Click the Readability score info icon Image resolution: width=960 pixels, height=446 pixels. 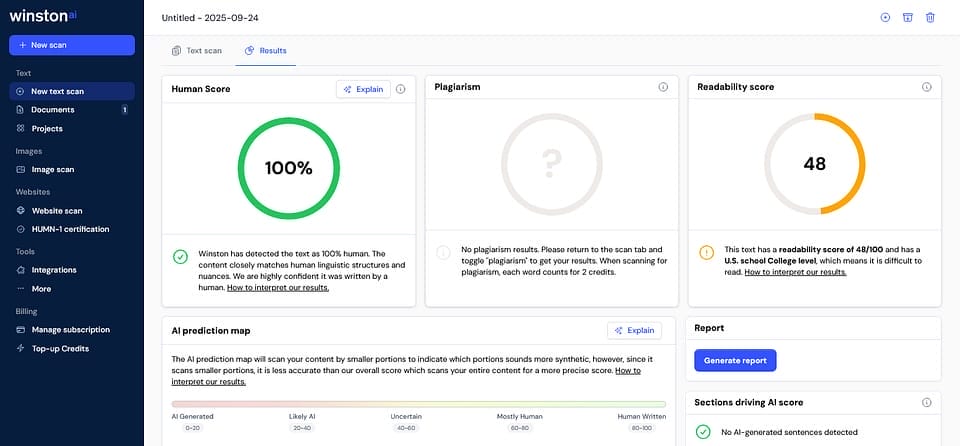coord(926,87)
